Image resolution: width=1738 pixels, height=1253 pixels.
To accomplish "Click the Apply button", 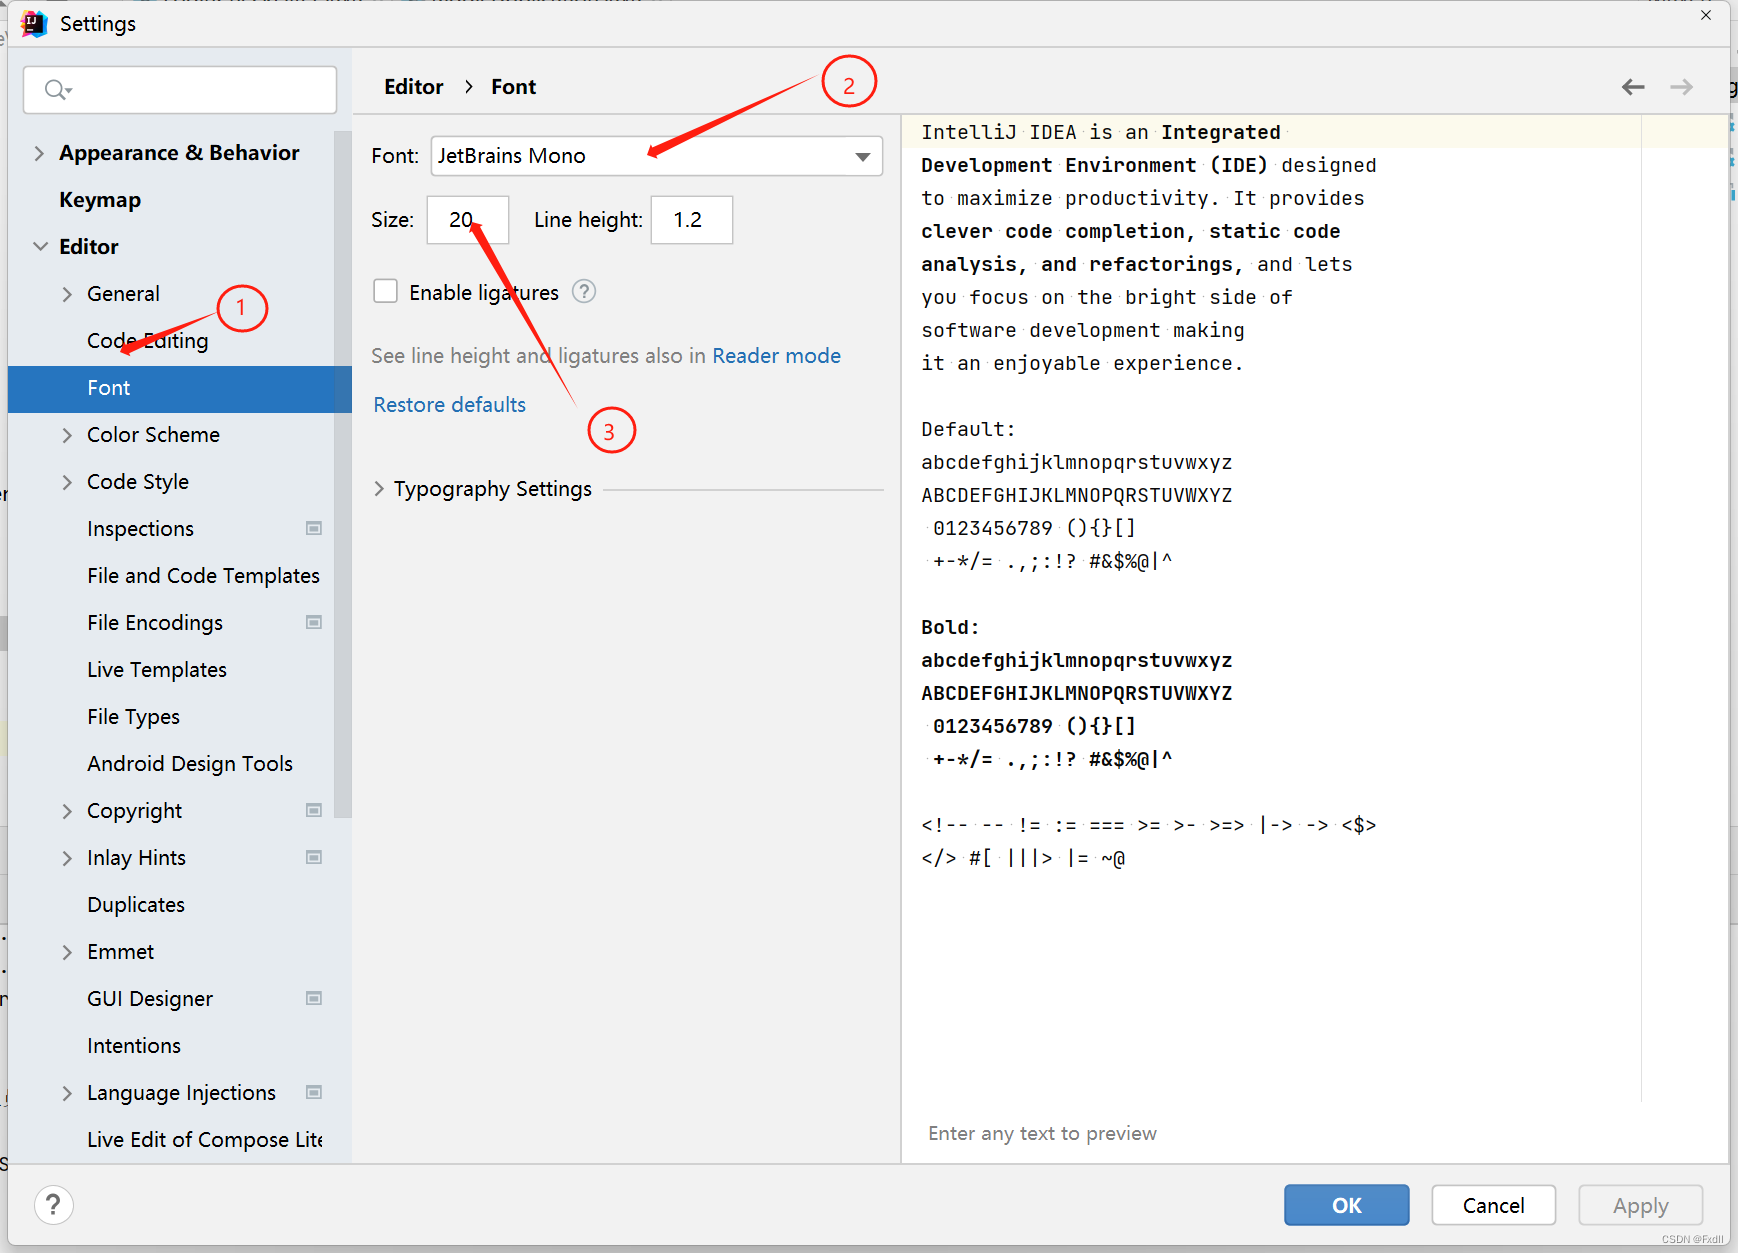I will point(1640,1205).
